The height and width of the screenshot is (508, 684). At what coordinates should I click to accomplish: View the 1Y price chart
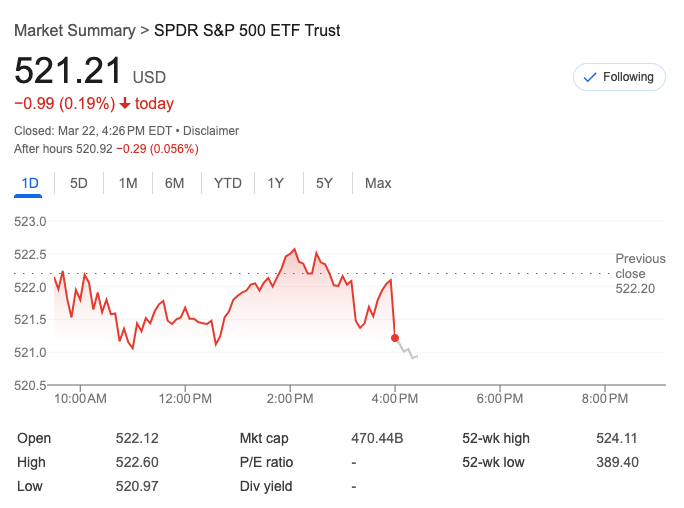coord(276,183)
